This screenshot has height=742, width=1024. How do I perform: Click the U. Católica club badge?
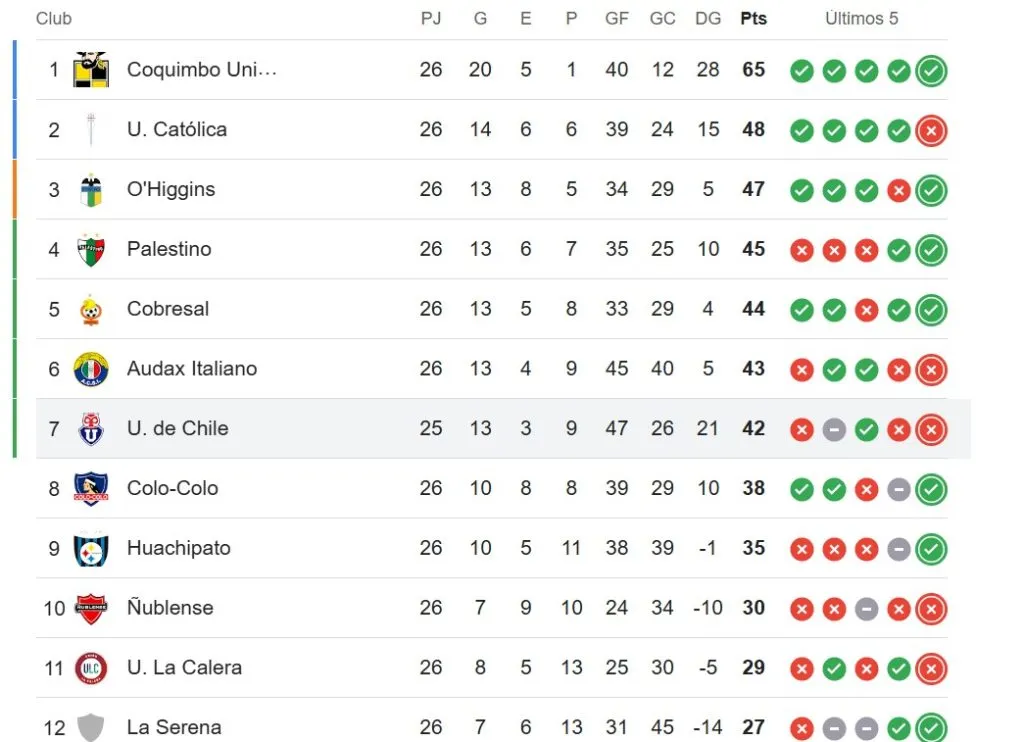point(89,129)
